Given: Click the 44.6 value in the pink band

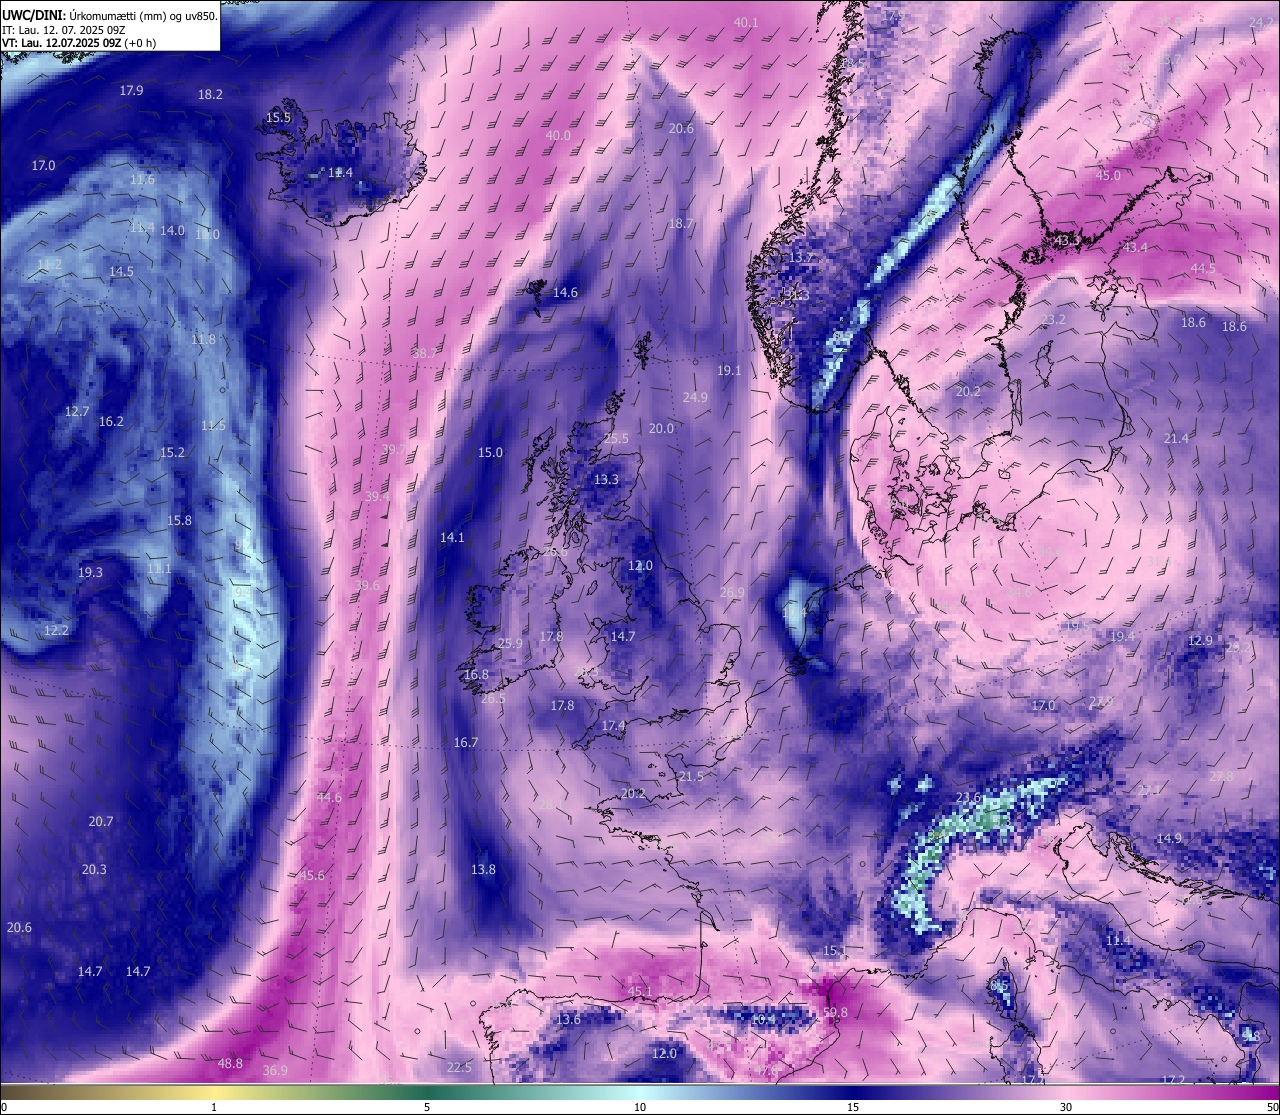Looking at the screenshot, I should point(329,797).
